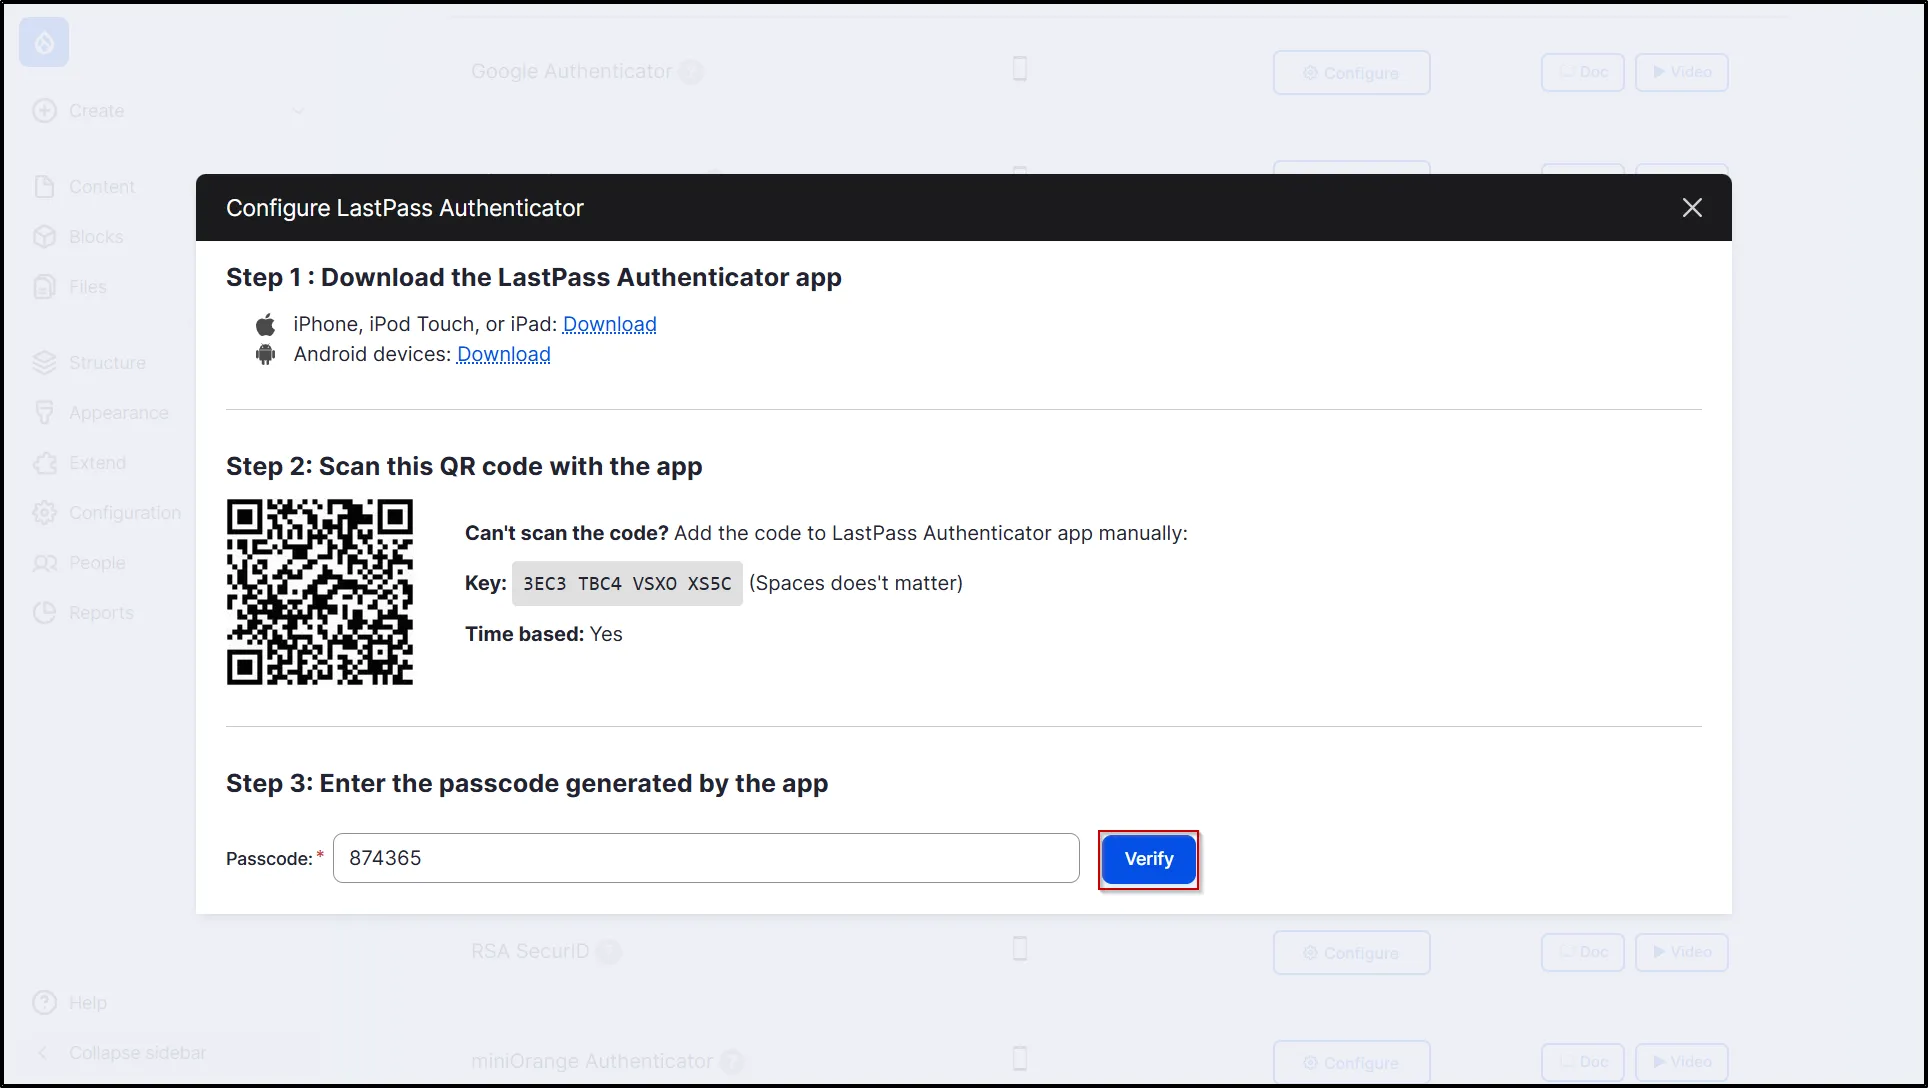Open the Help question mark icon
The height and width of the screenshot is (1088, 1928).
pos(45,1002)
